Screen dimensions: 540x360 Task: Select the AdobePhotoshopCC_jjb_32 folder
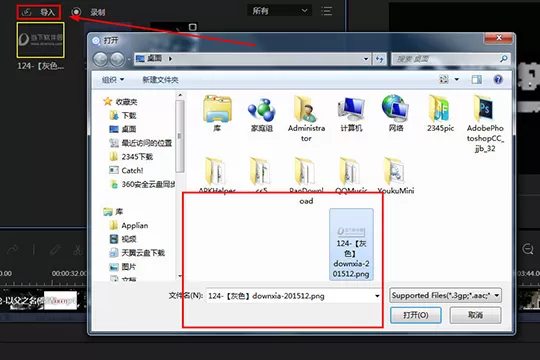485,124
